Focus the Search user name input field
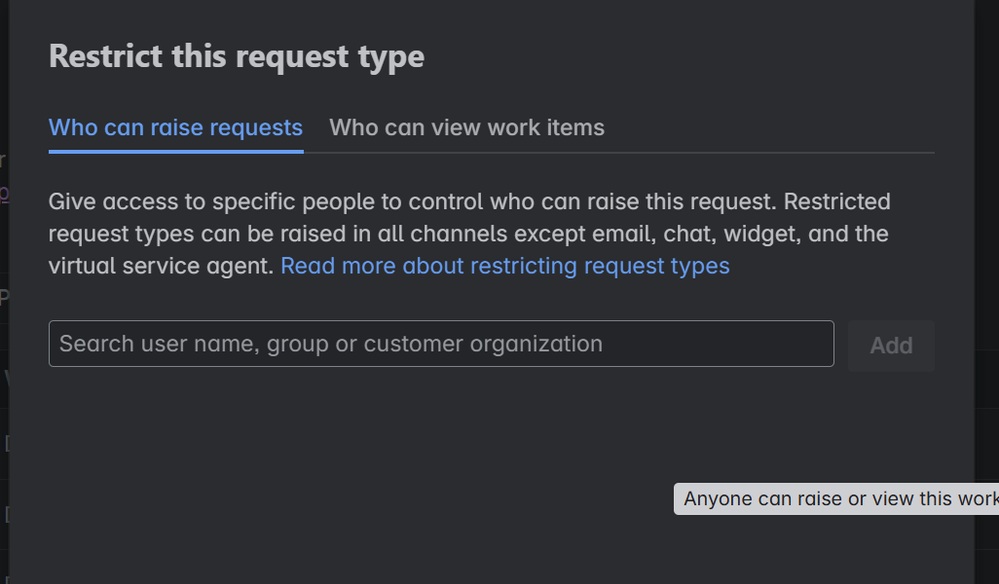 click(440, 344)
